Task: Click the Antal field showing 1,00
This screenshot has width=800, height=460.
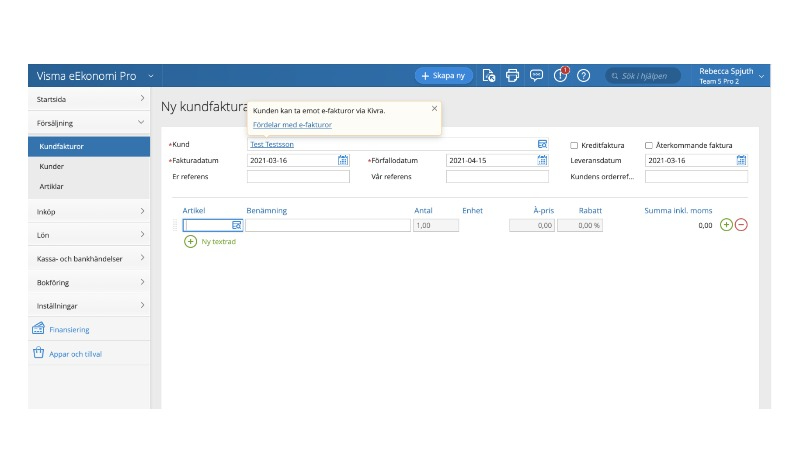Action: (x=436, y=225)
